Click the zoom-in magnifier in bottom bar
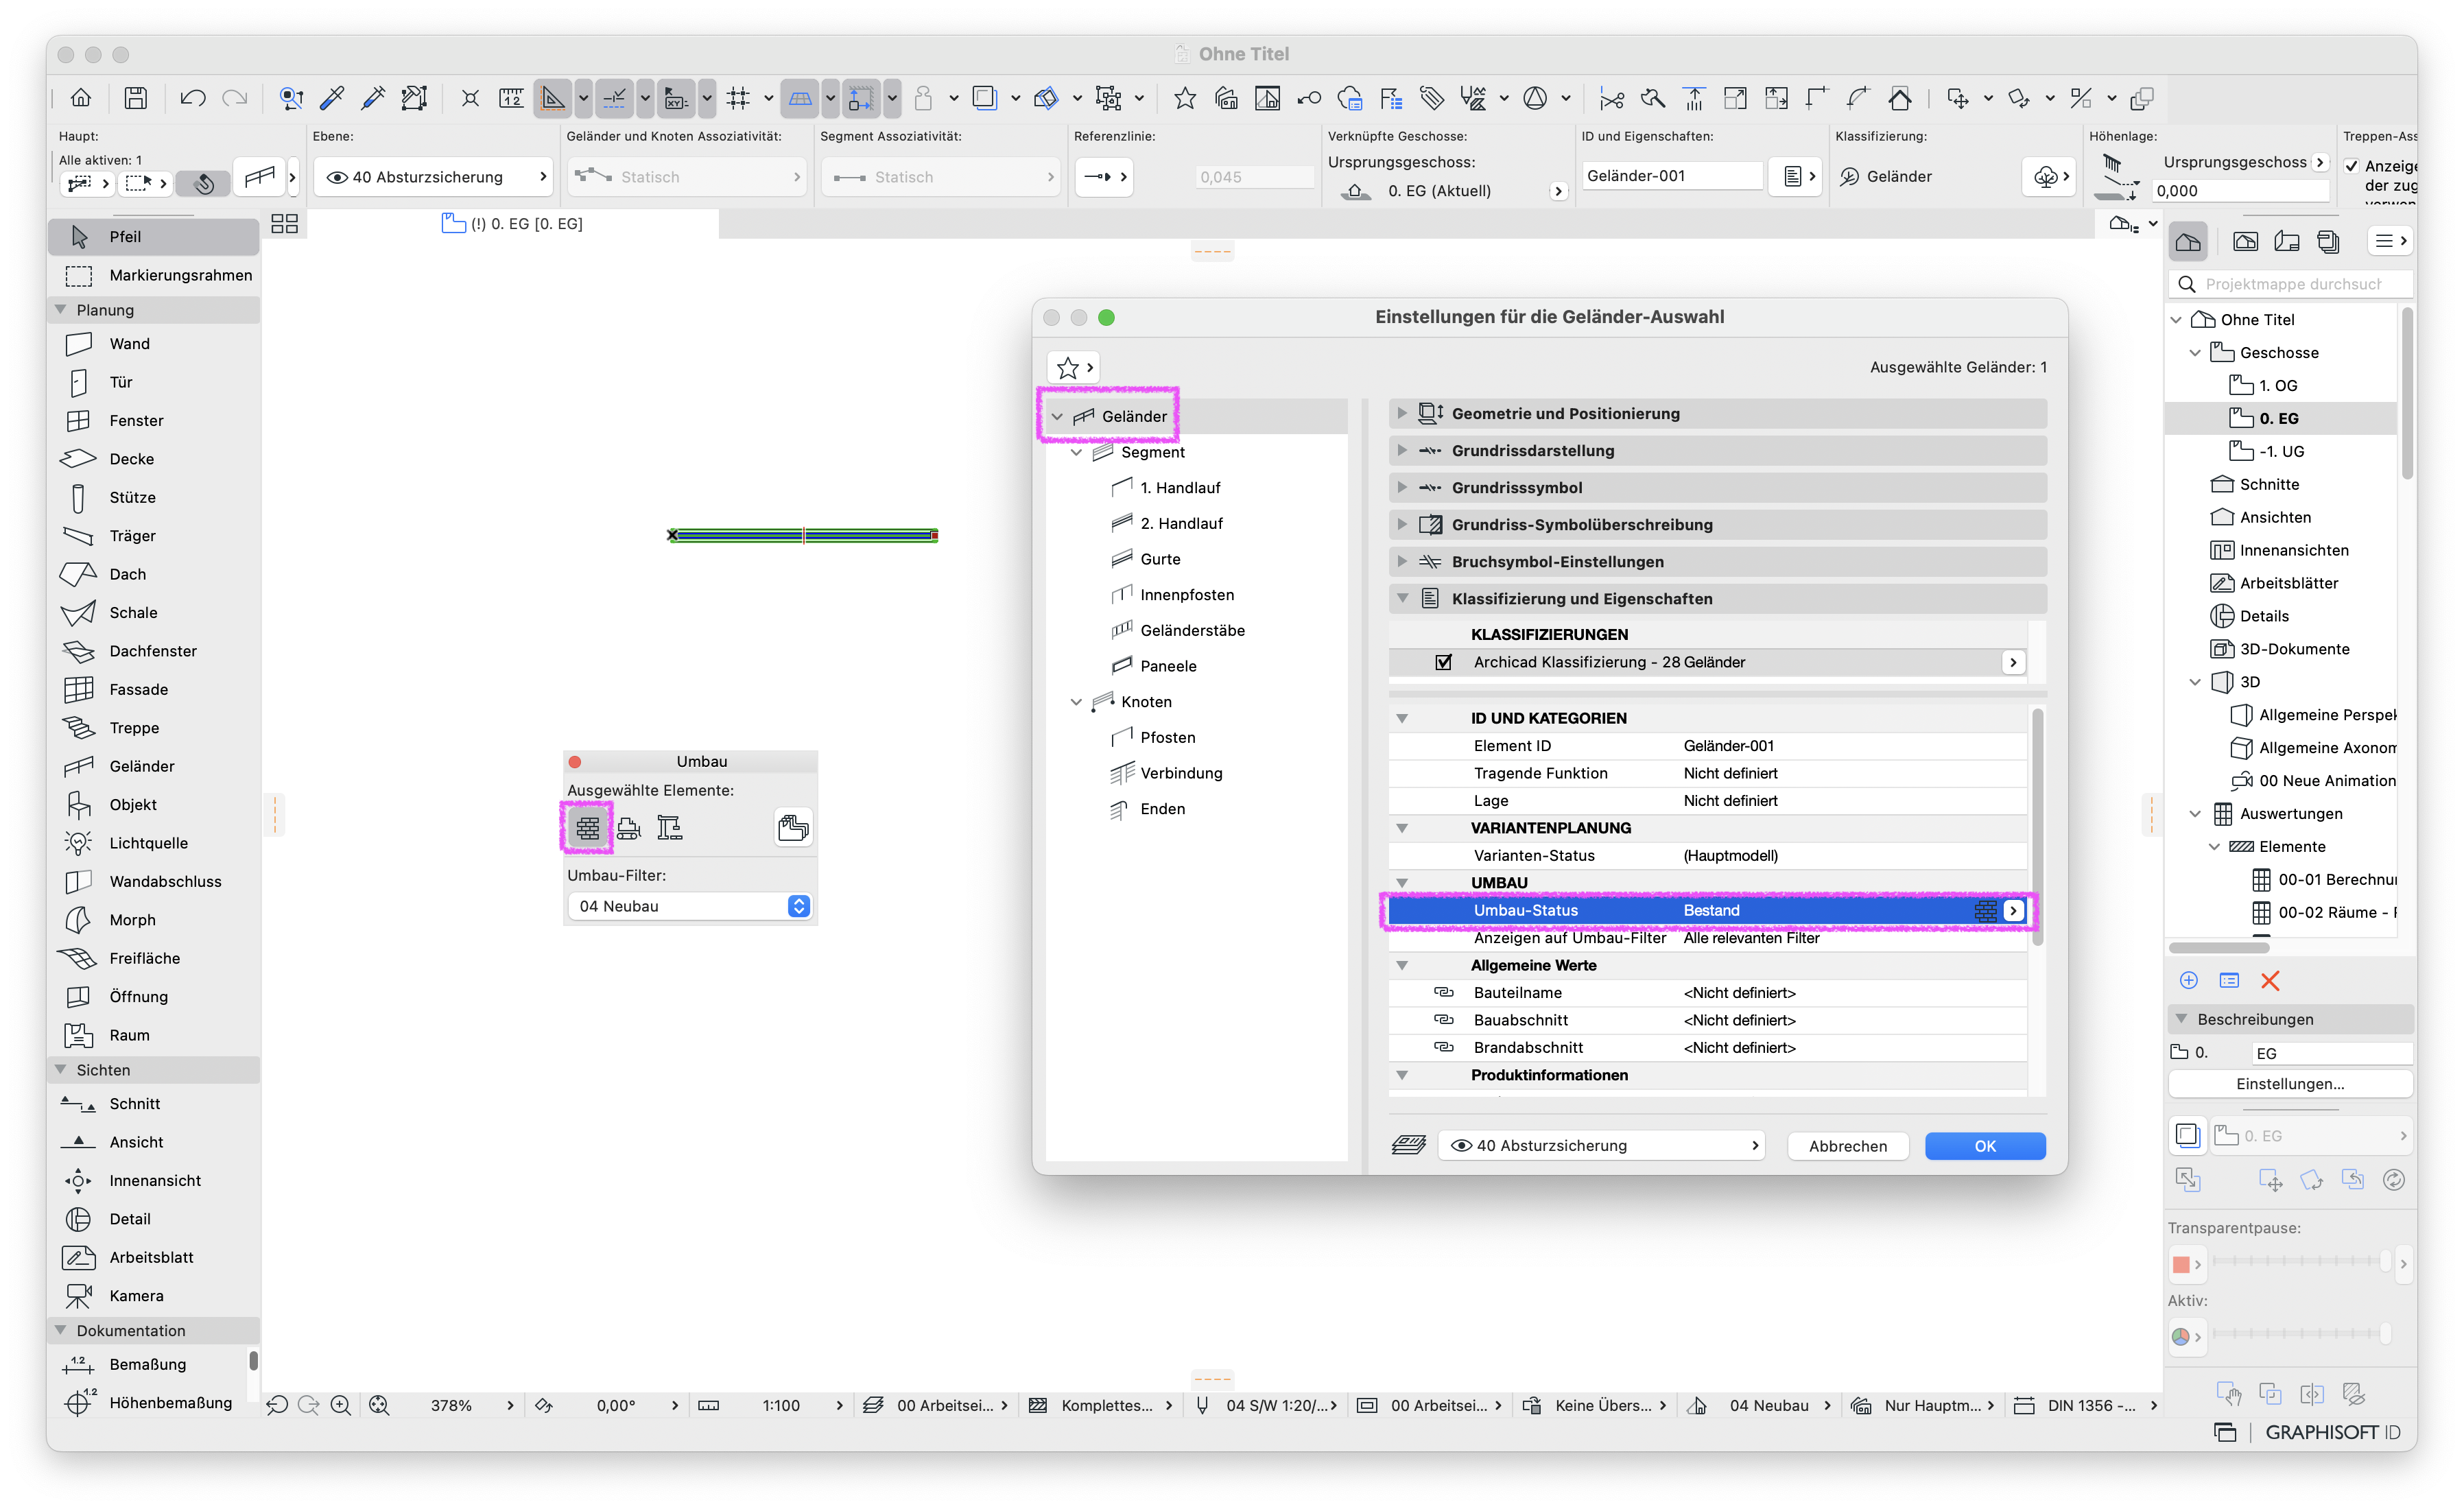 pyautogui.click(x=340, y=1405)
